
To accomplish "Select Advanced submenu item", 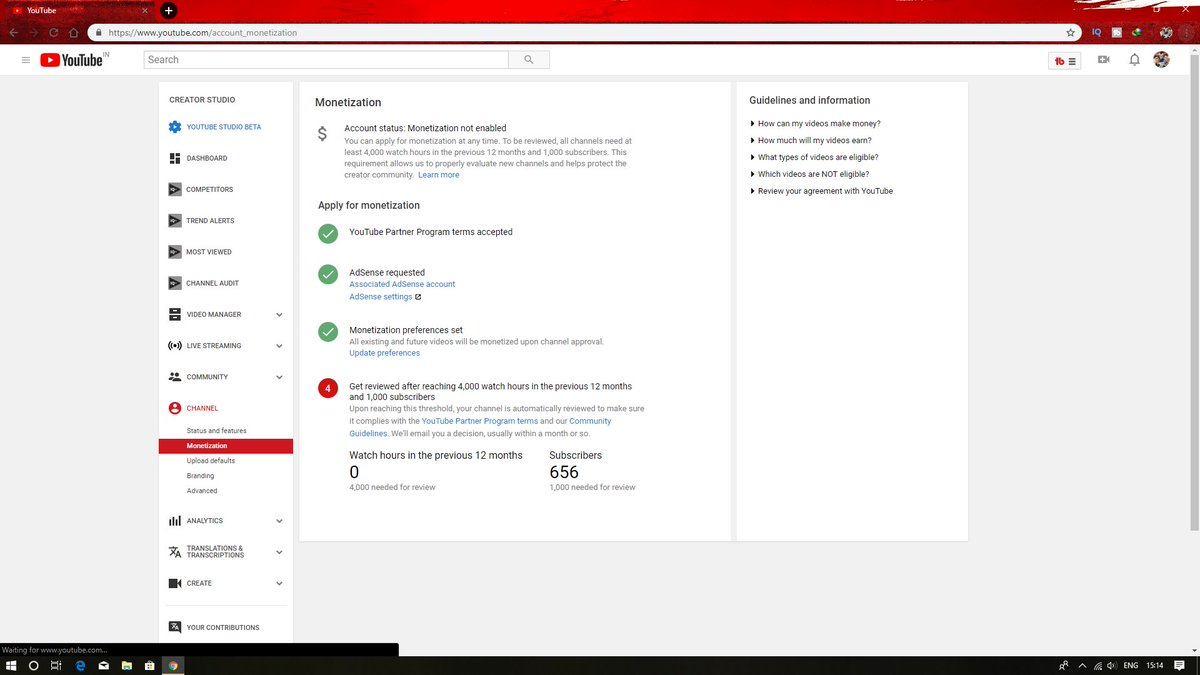I will coord(202,491).
